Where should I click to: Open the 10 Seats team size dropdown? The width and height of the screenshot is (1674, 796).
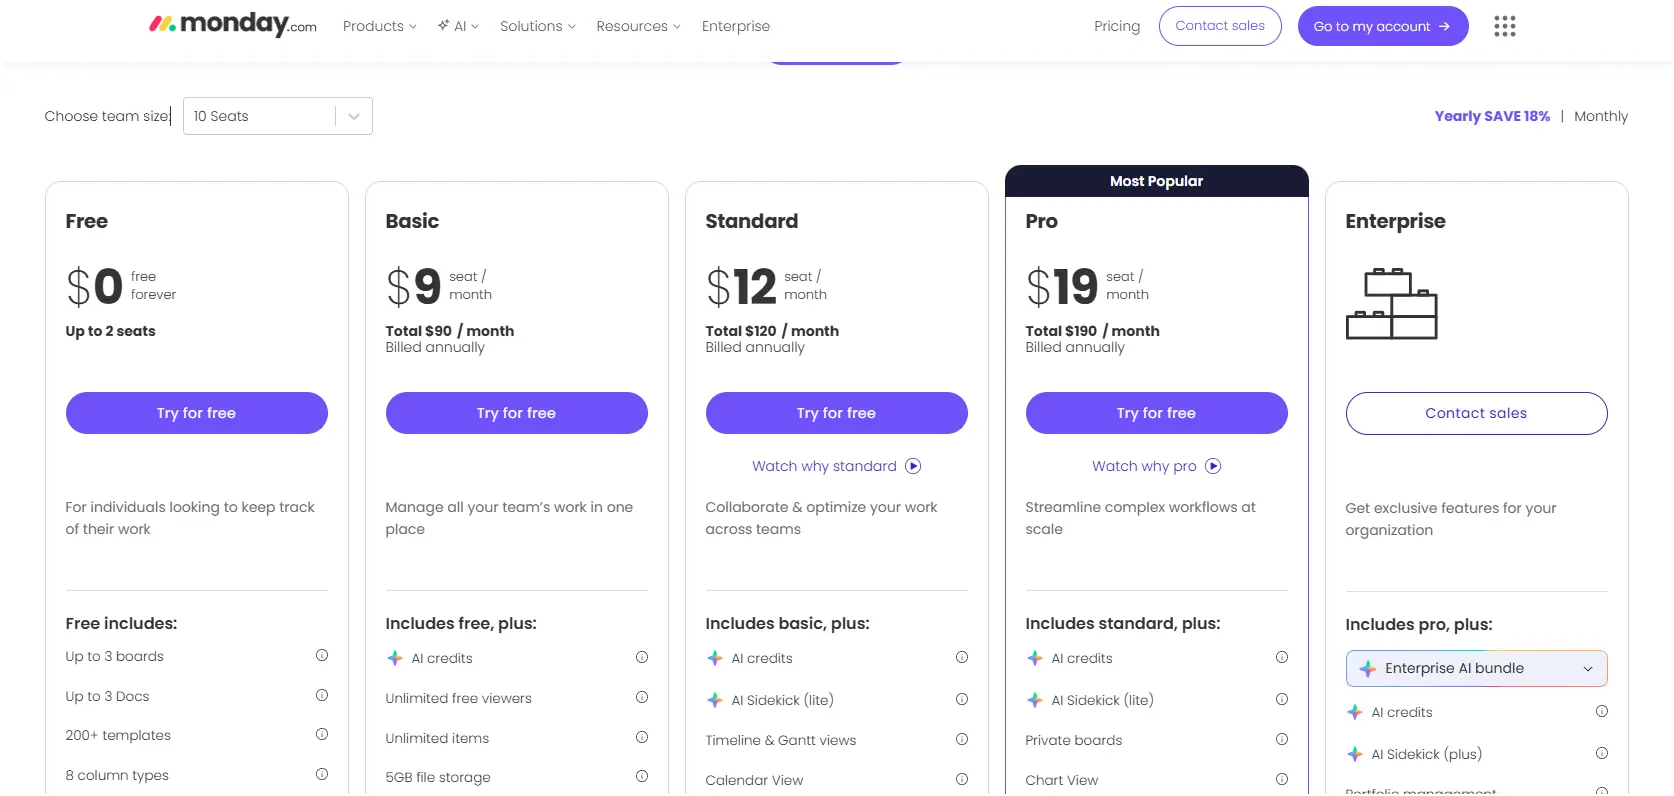(x=277, y=115)
